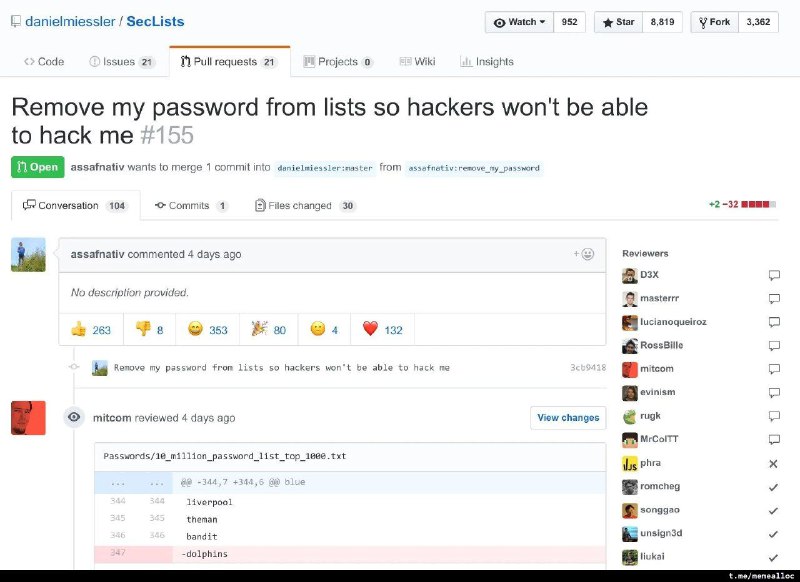
Task: Click the thumbs down reaction 8
Action: coord(149,330)
